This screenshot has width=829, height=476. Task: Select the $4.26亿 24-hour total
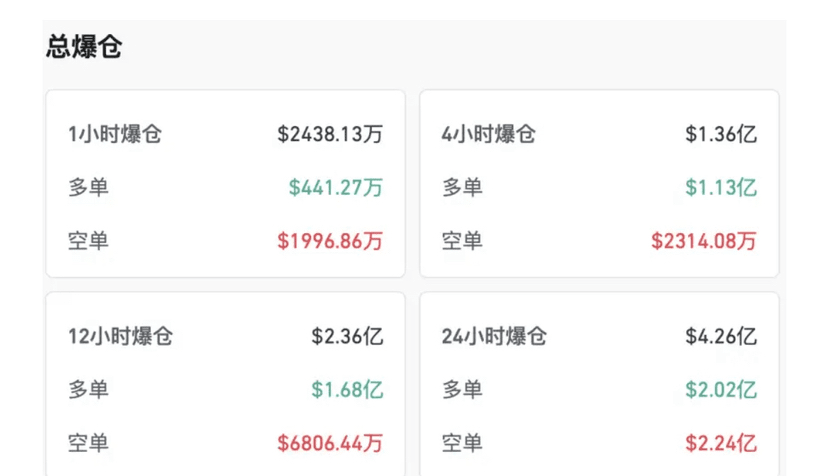coord(721,336)
